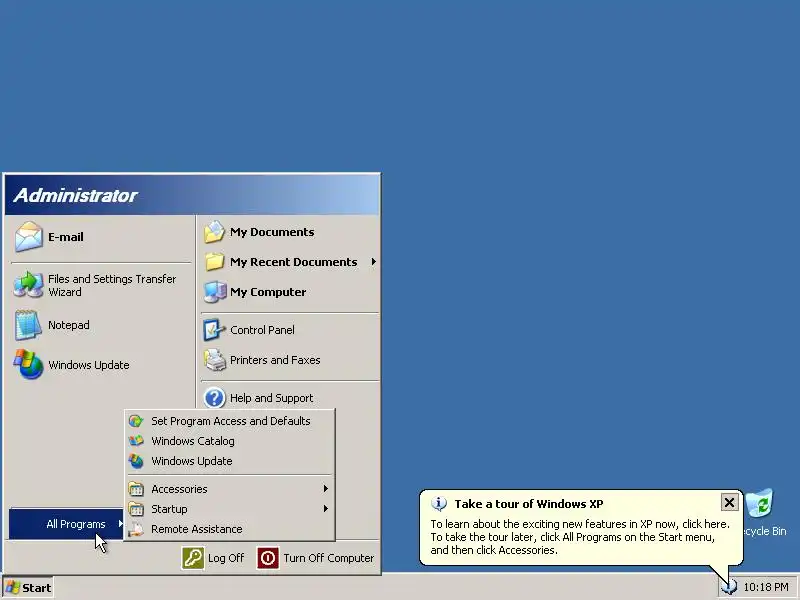Image resolution: width=800 pixels, height=600 pixels.
Task: Click the Accessories folder icon
Action: pos(136,489)
